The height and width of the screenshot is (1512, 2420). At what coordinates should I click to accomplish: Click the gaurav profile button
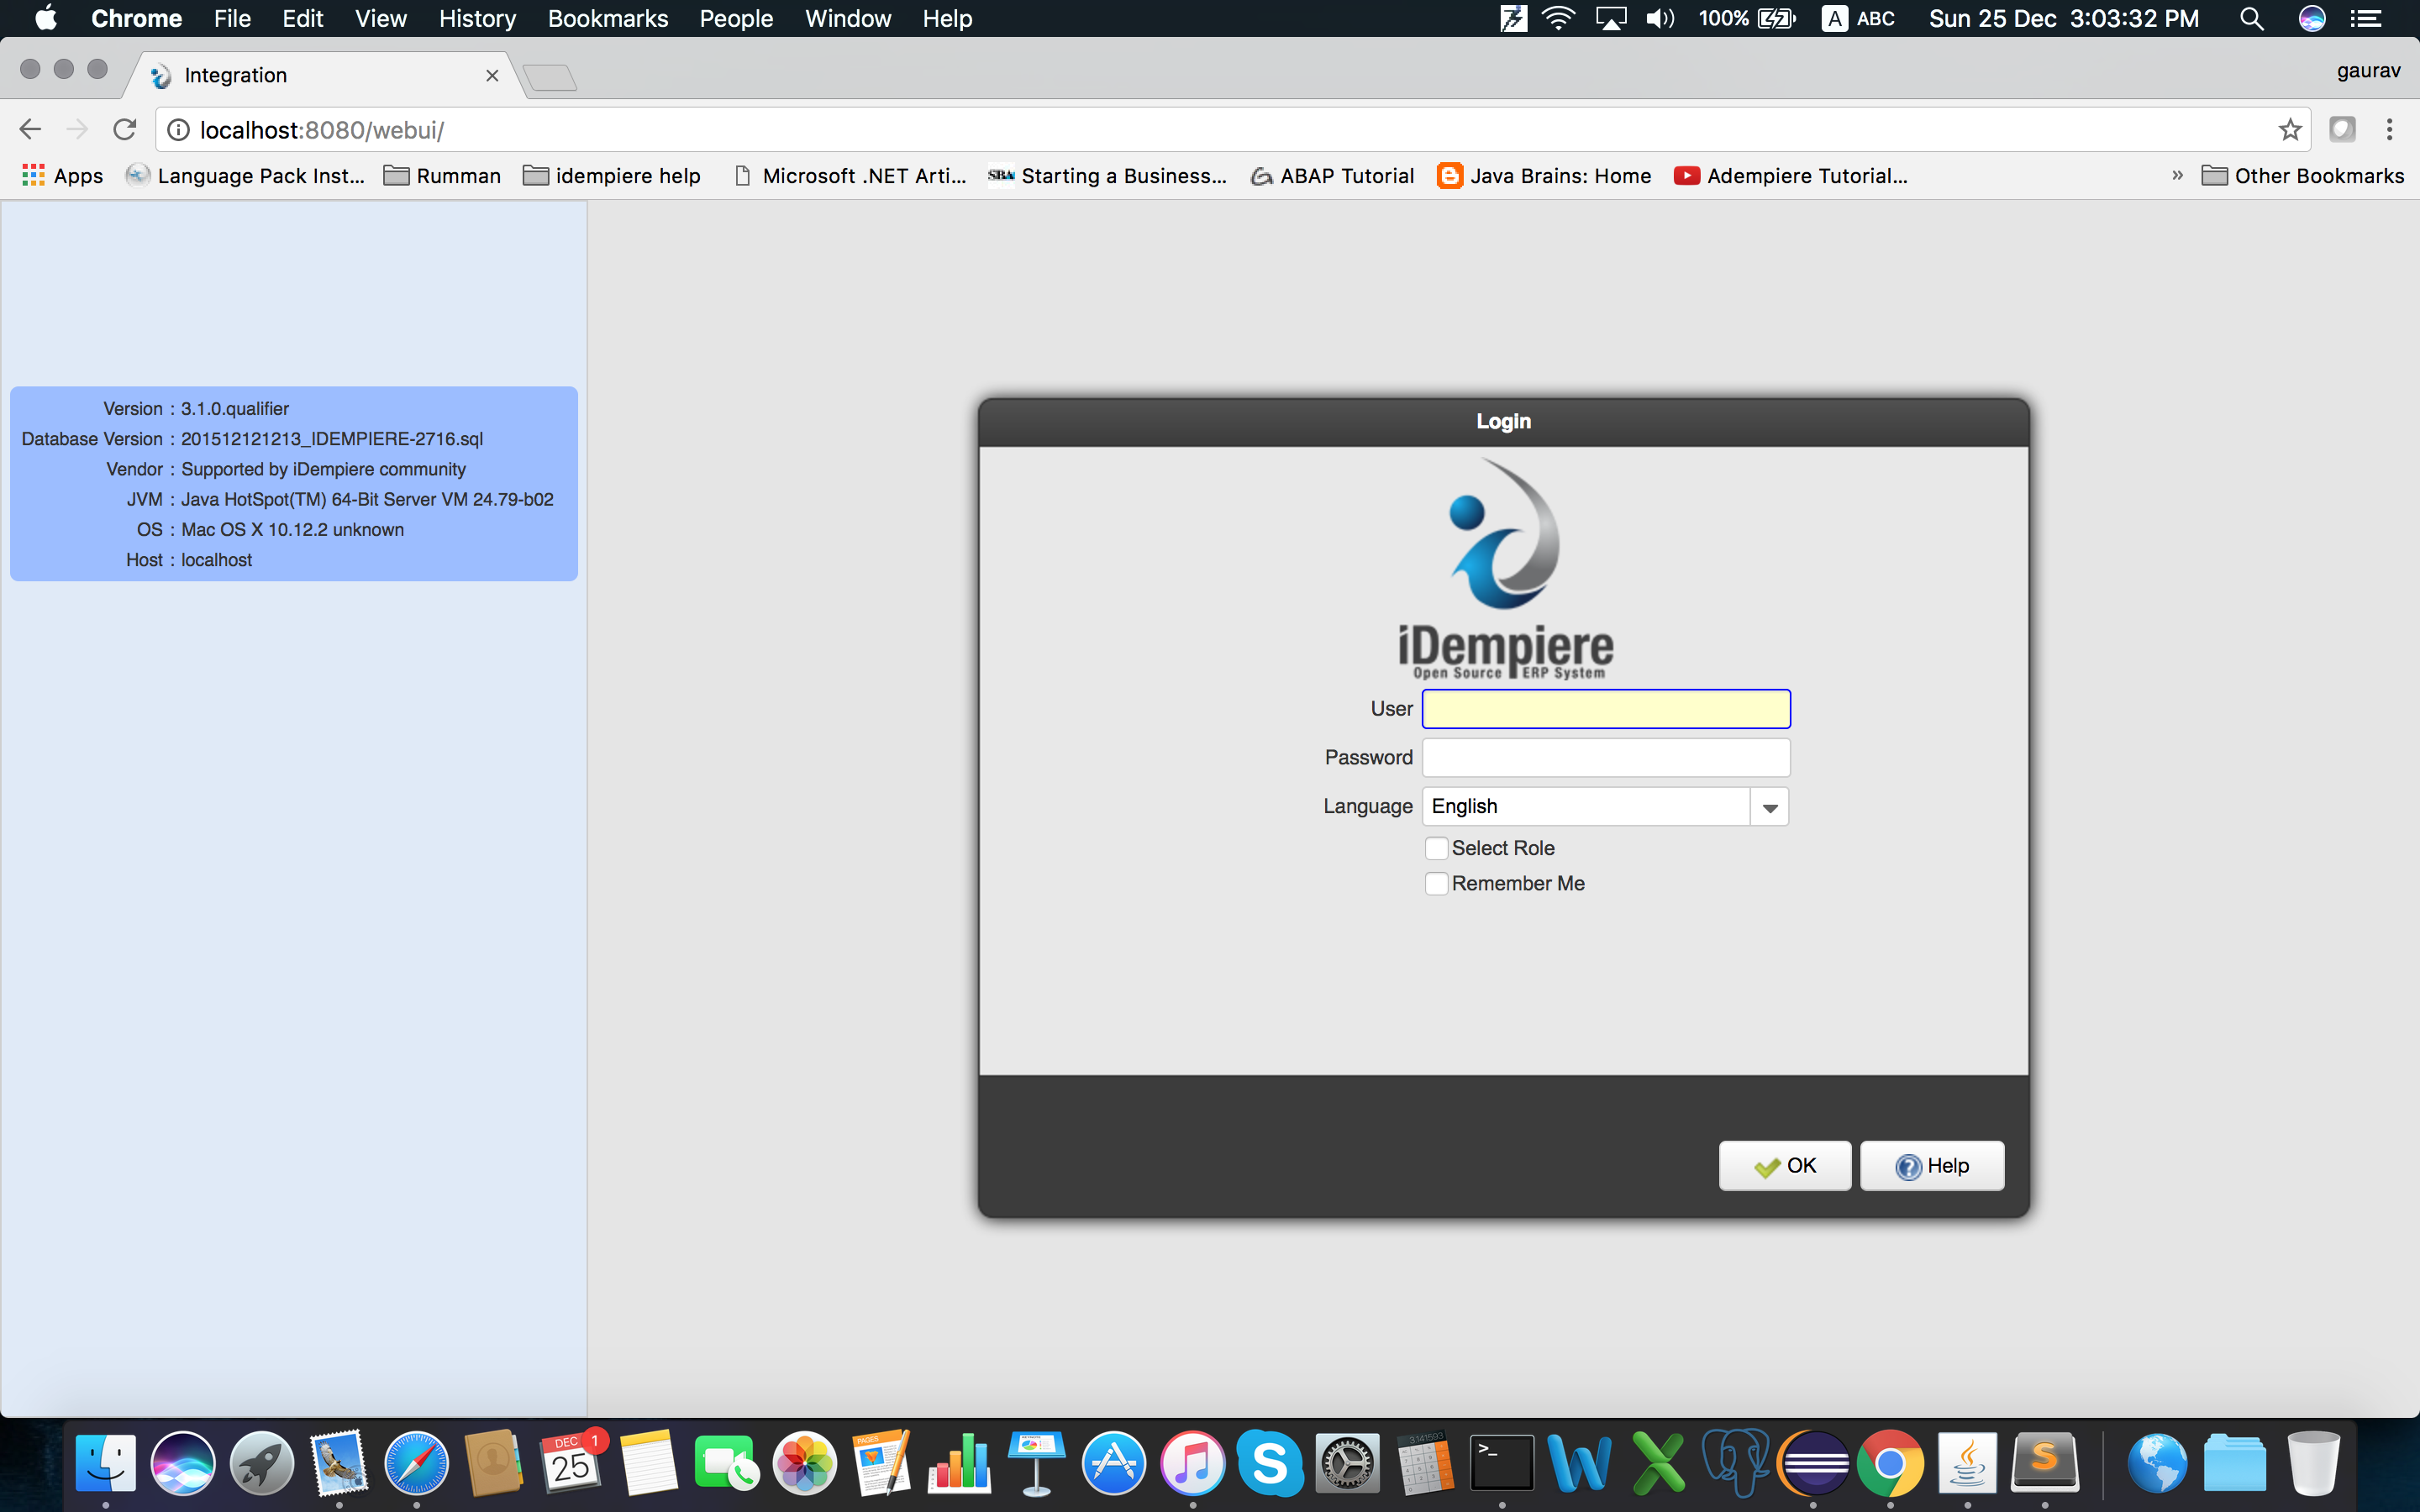[x=2368, y=70]
